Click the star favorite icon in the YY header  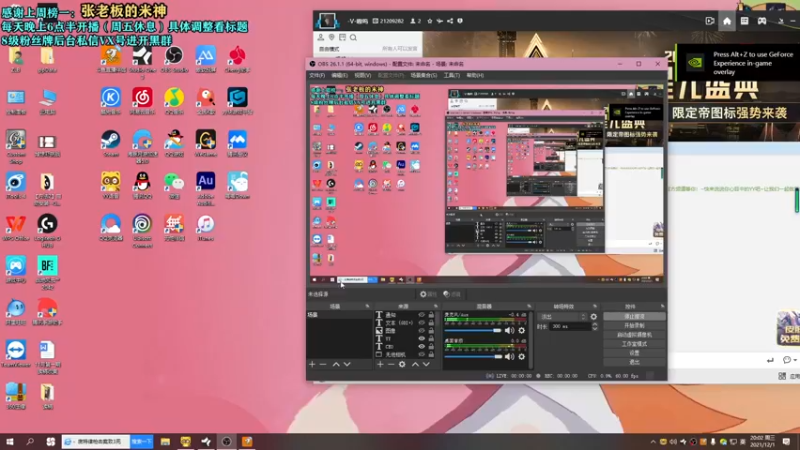430,21
